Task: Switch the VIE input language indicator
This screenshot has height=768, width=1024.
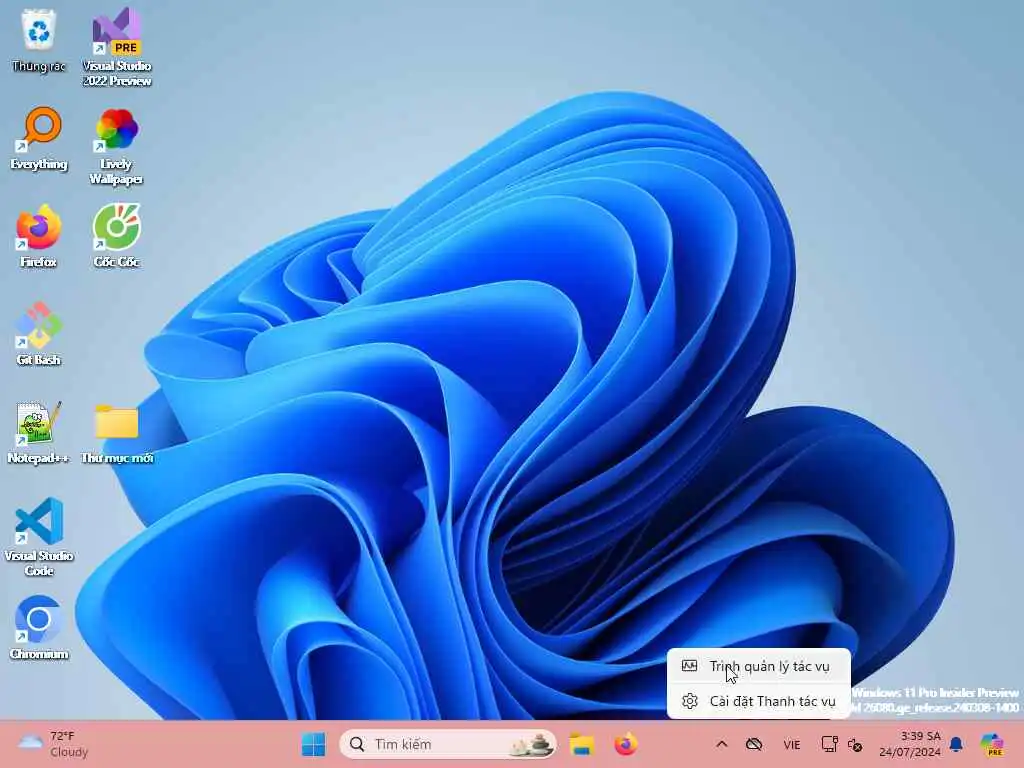Action: [x=792, y=744]
